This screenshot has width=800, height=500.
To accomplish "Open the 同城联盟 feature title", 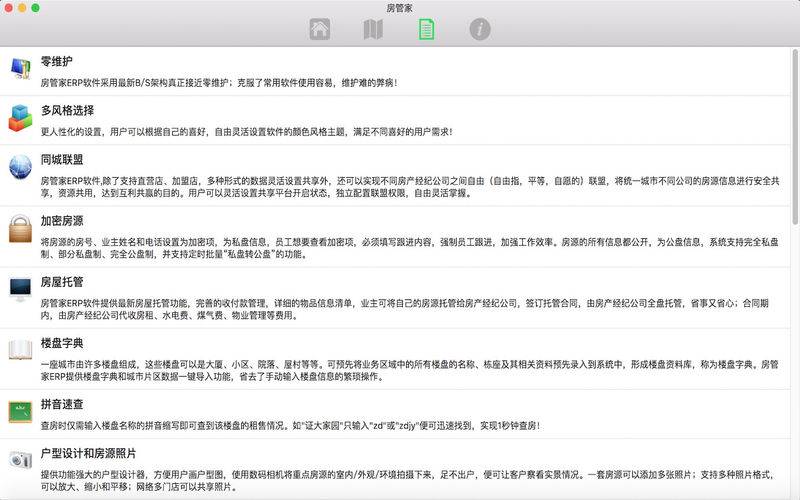I will (62, 160).
